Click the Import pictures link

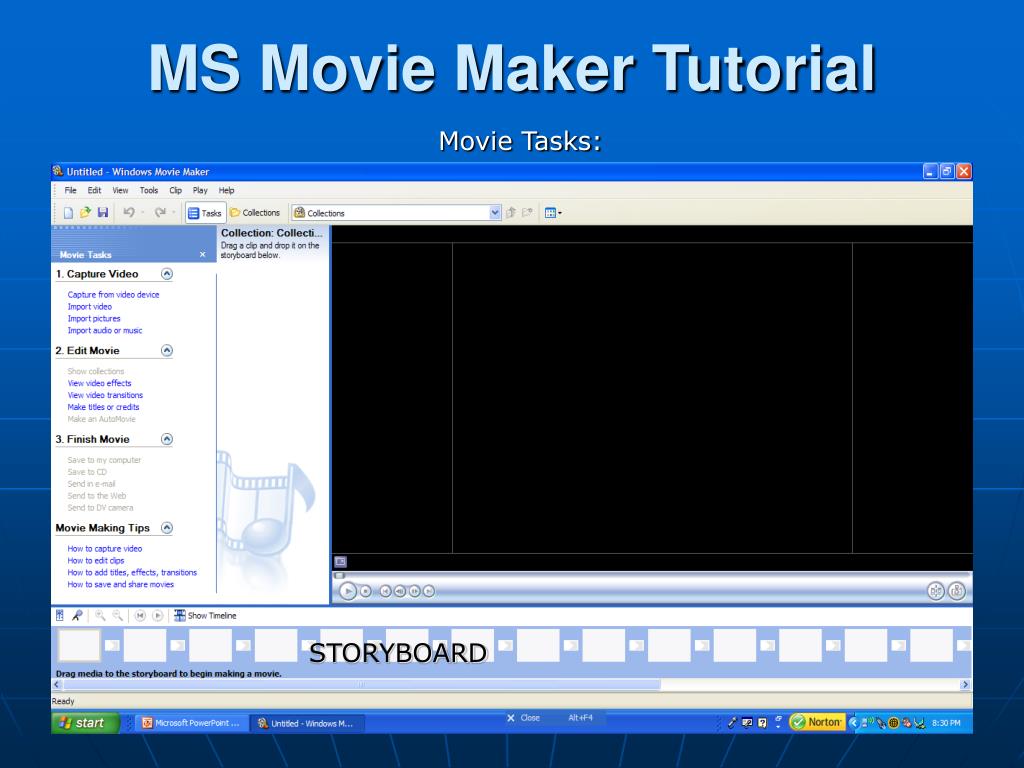click(x=94, y=319)
